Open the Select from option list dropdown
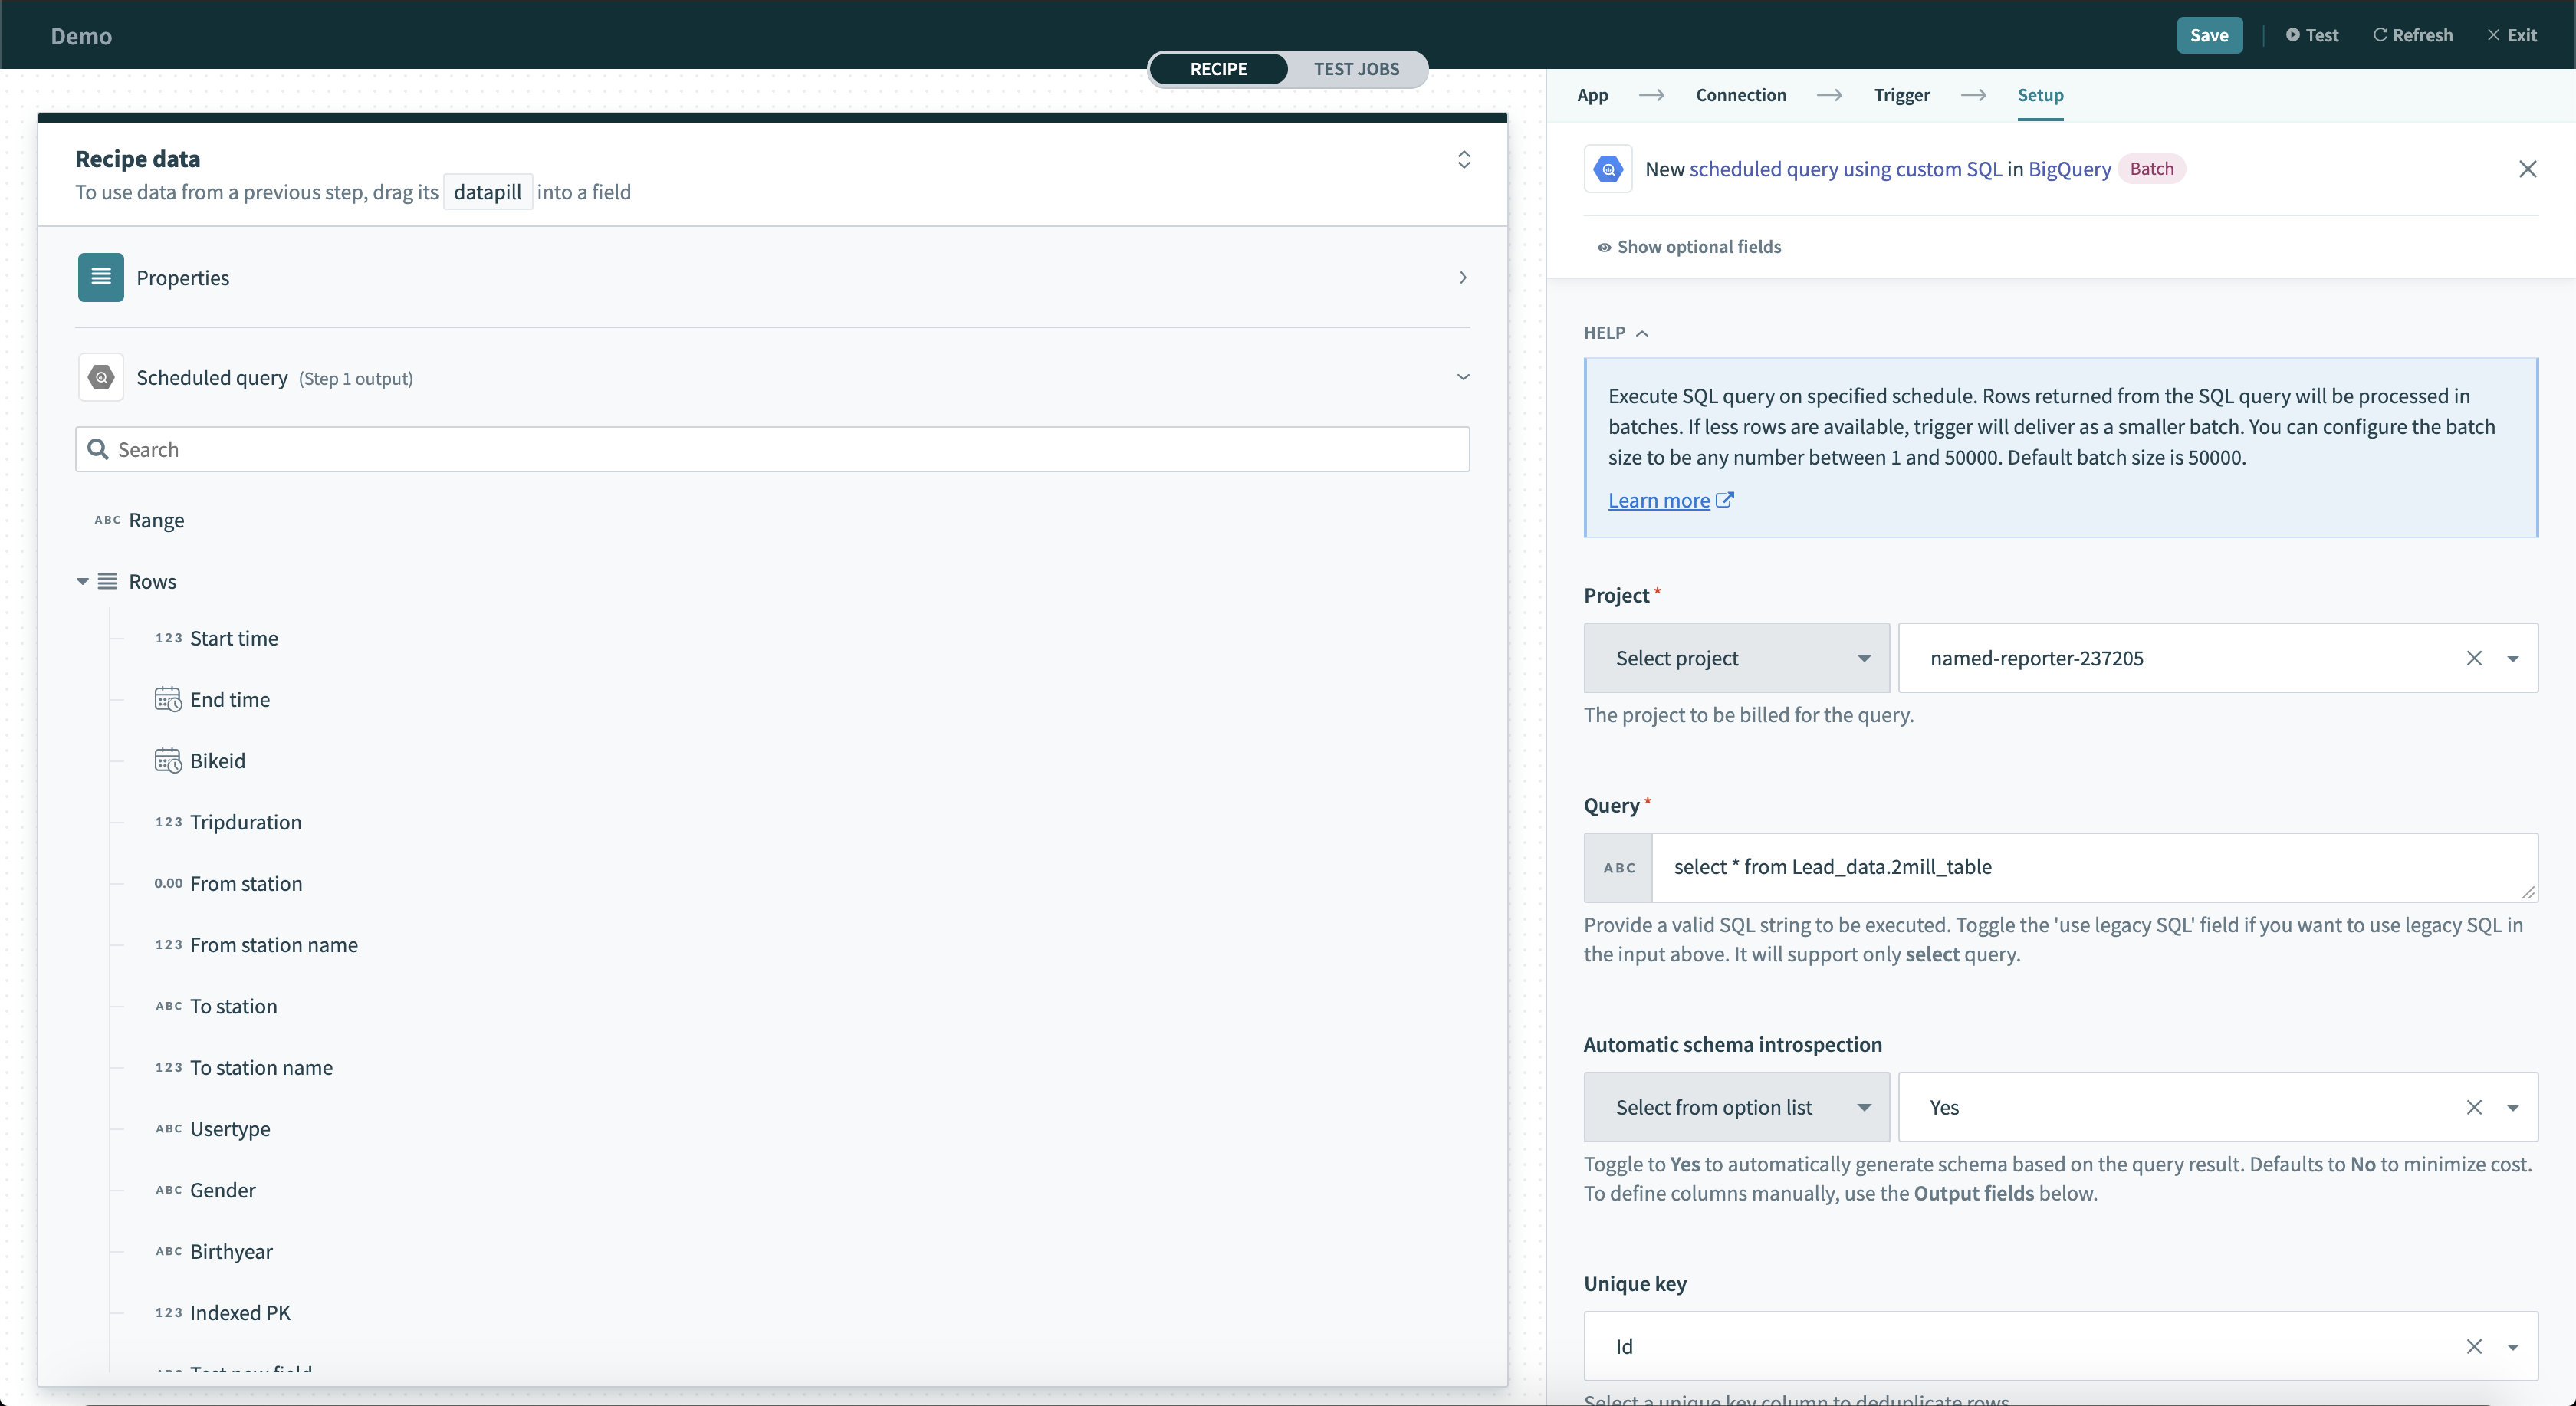Screen dimensions: 2576x1406 click(1736, 1107)
